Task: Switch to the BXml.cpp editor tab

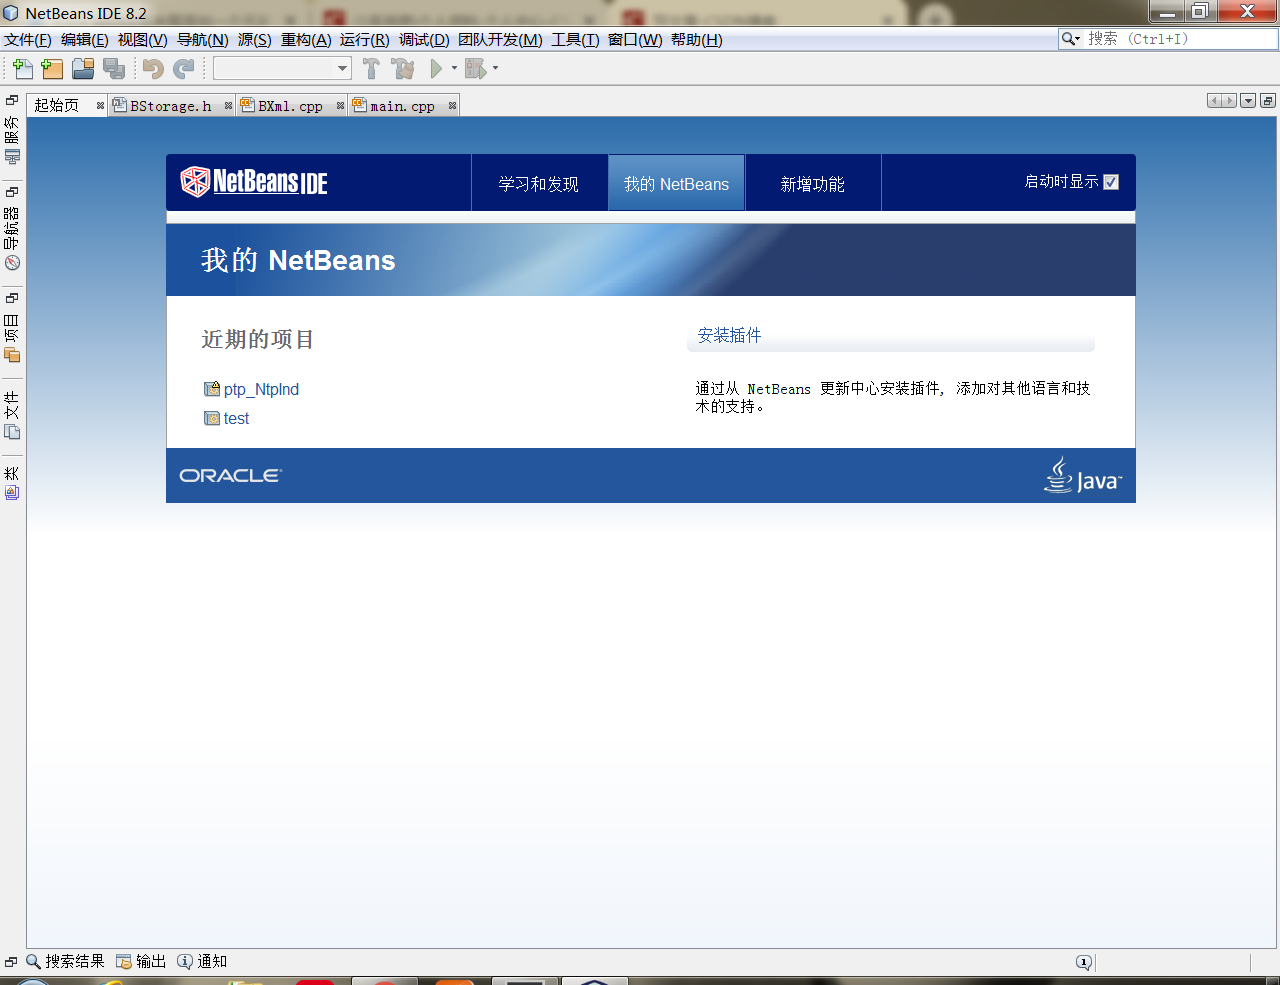Action: point(290,105)
